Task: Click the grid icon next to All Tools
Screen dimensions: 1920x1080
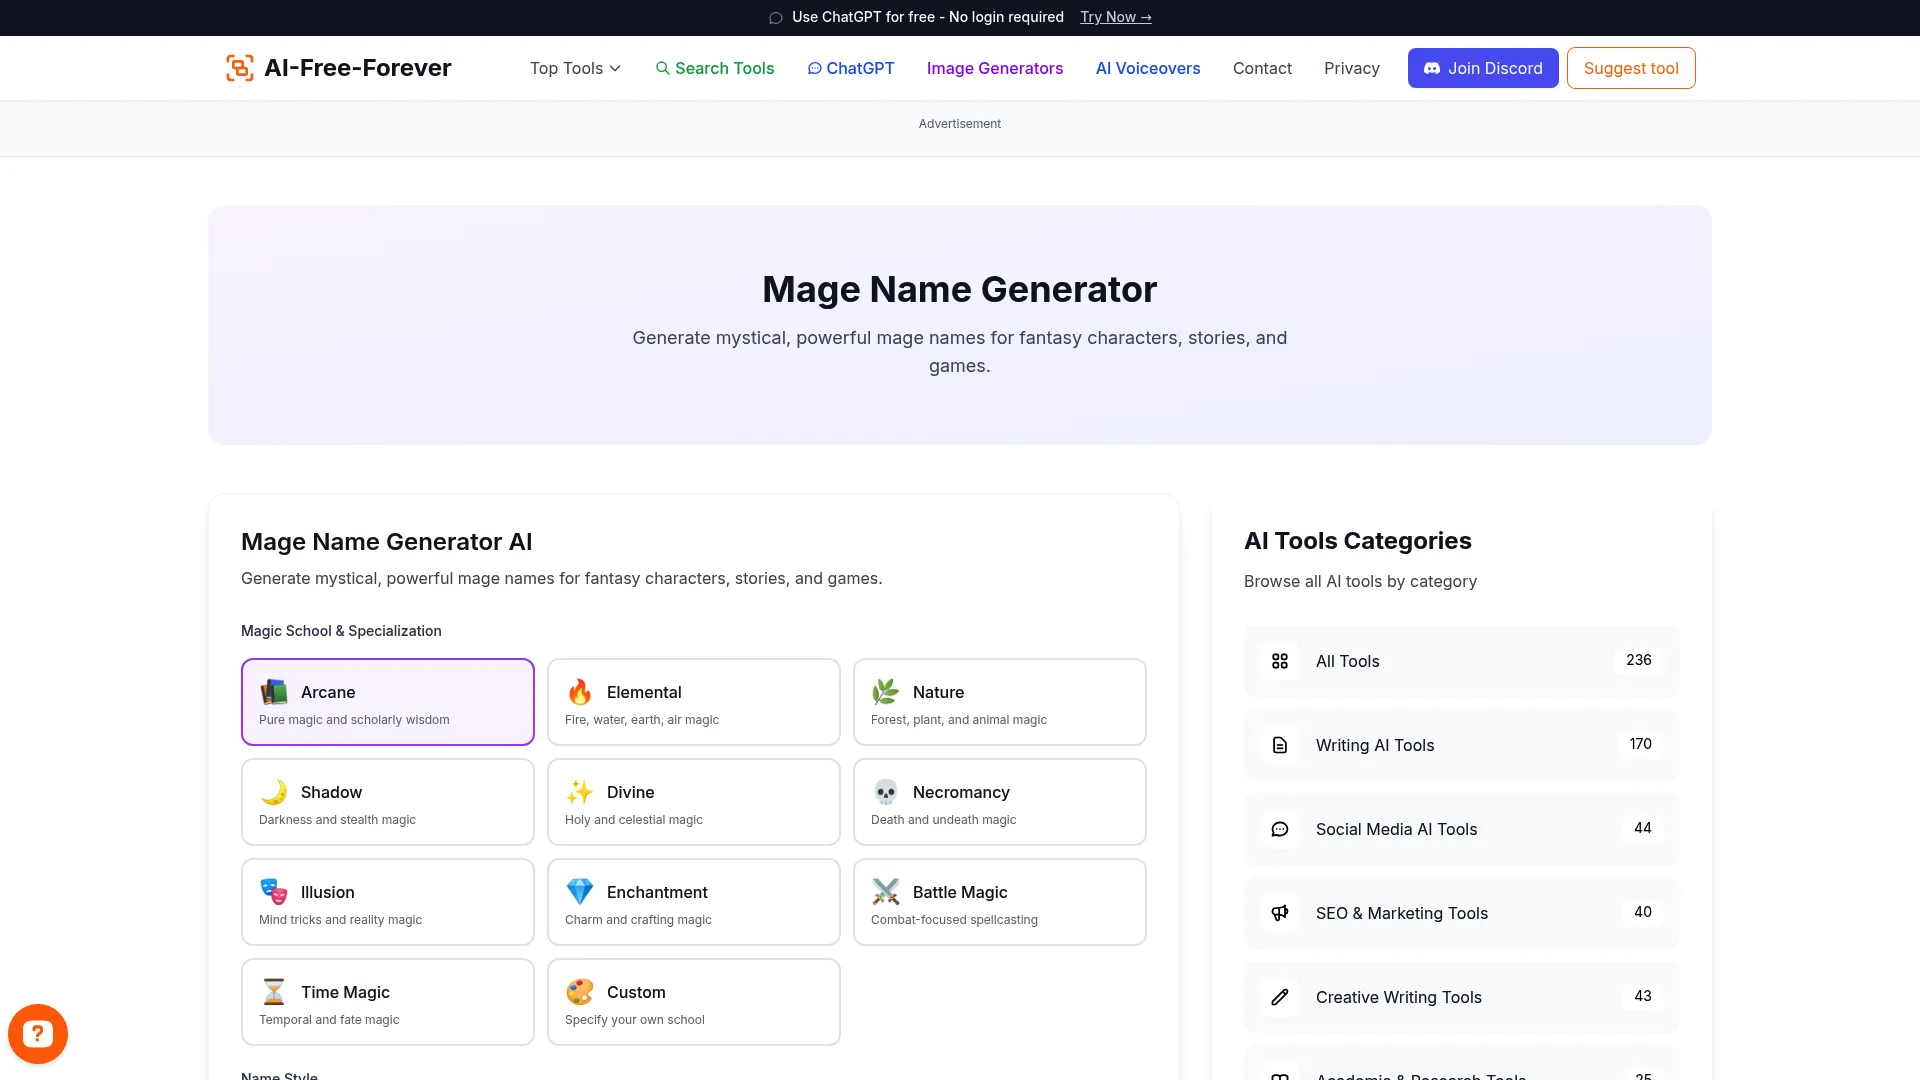Action: [1279, 660]
